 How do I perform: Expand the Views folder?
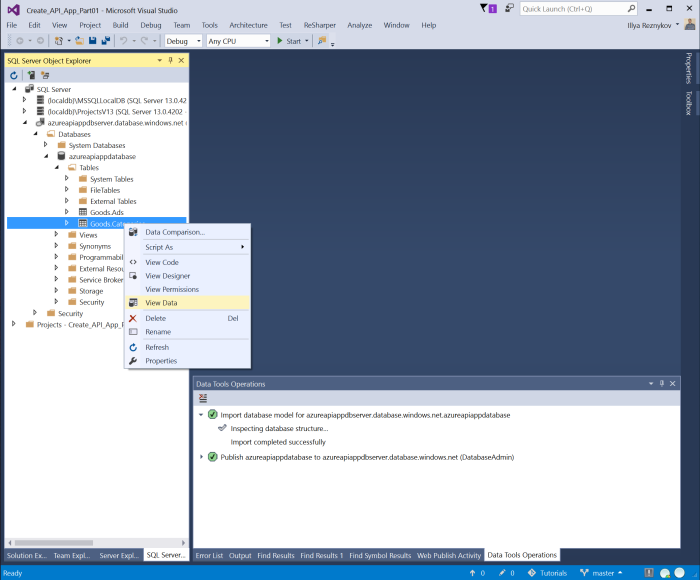pos(56,234)
